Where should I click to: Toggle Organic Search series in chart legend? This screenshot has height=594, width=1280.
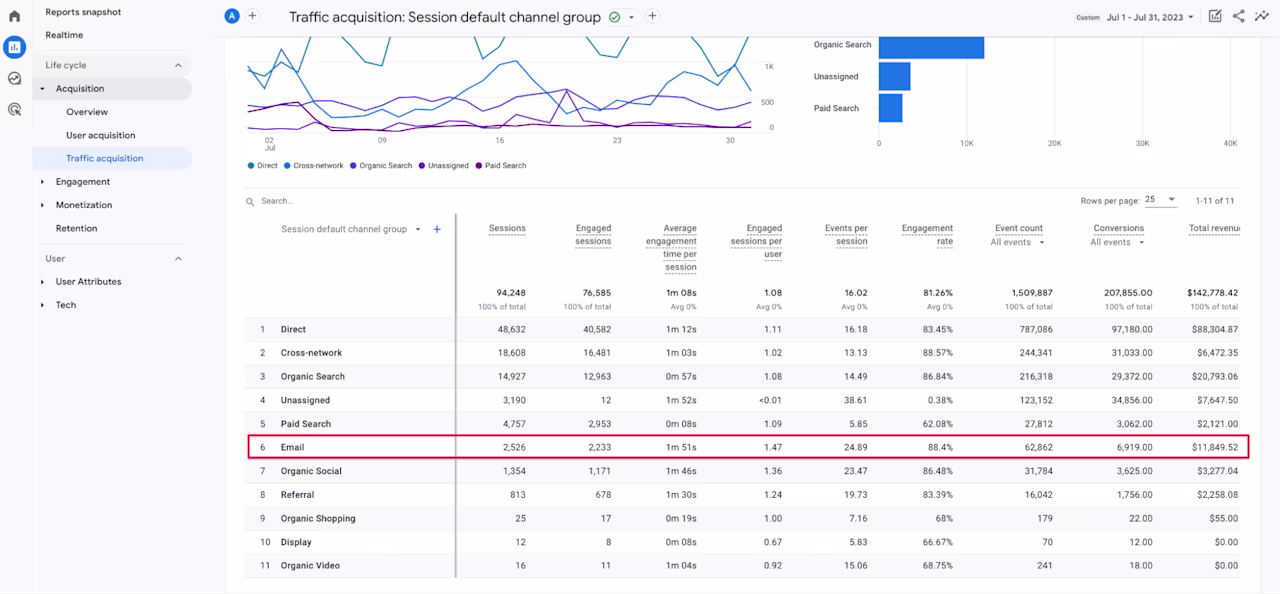380,166
